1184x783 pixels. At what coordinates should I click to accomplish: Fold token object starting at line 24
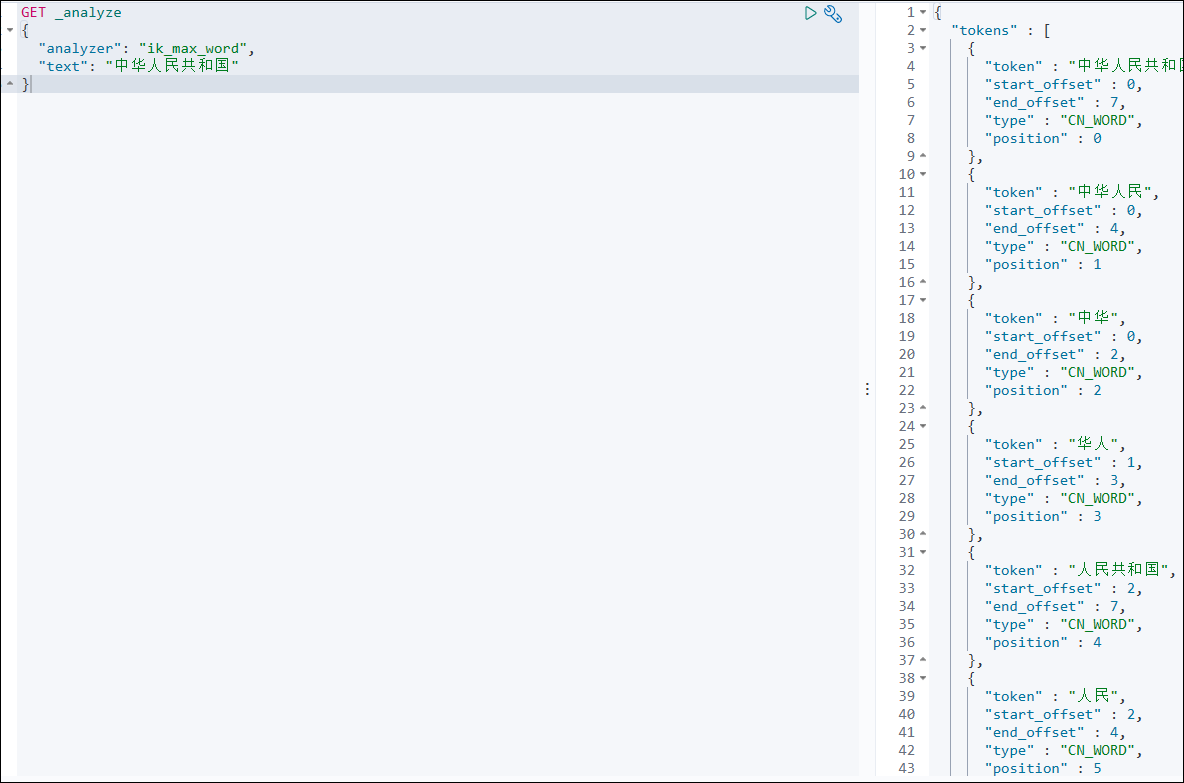coord(923,427)
